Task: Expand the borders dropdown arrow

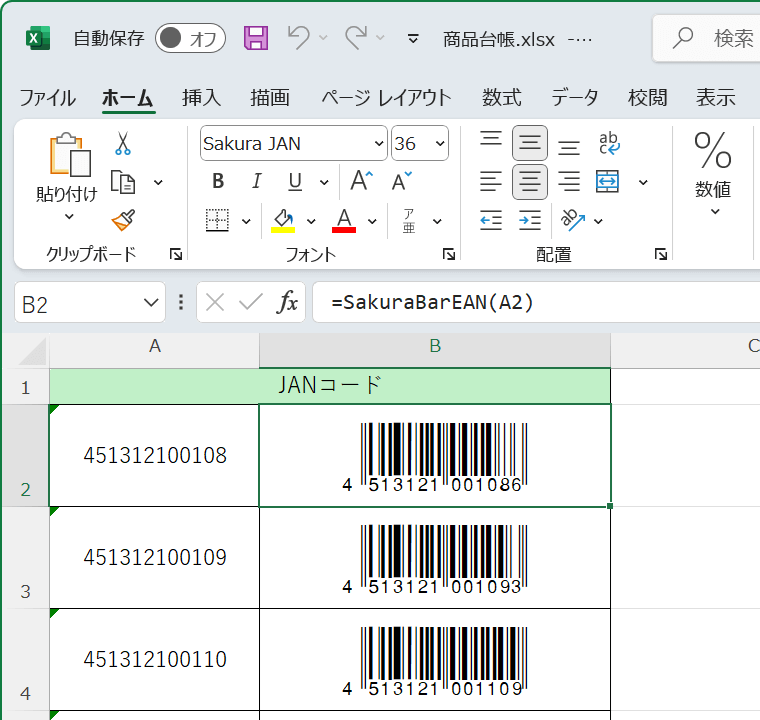Action: click(246, 222)
